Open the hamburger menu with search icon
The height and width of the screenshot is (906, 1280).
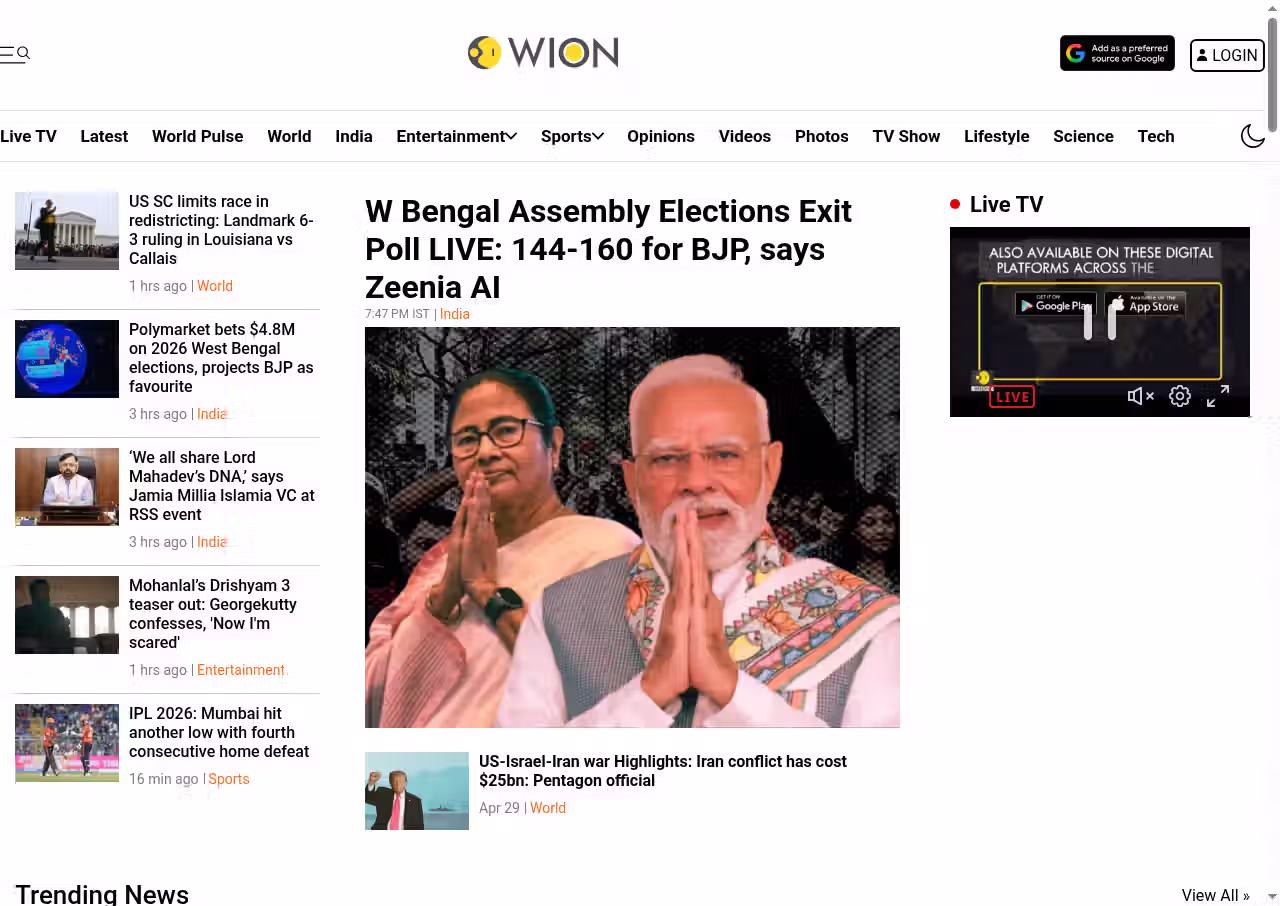click(15, 54)
